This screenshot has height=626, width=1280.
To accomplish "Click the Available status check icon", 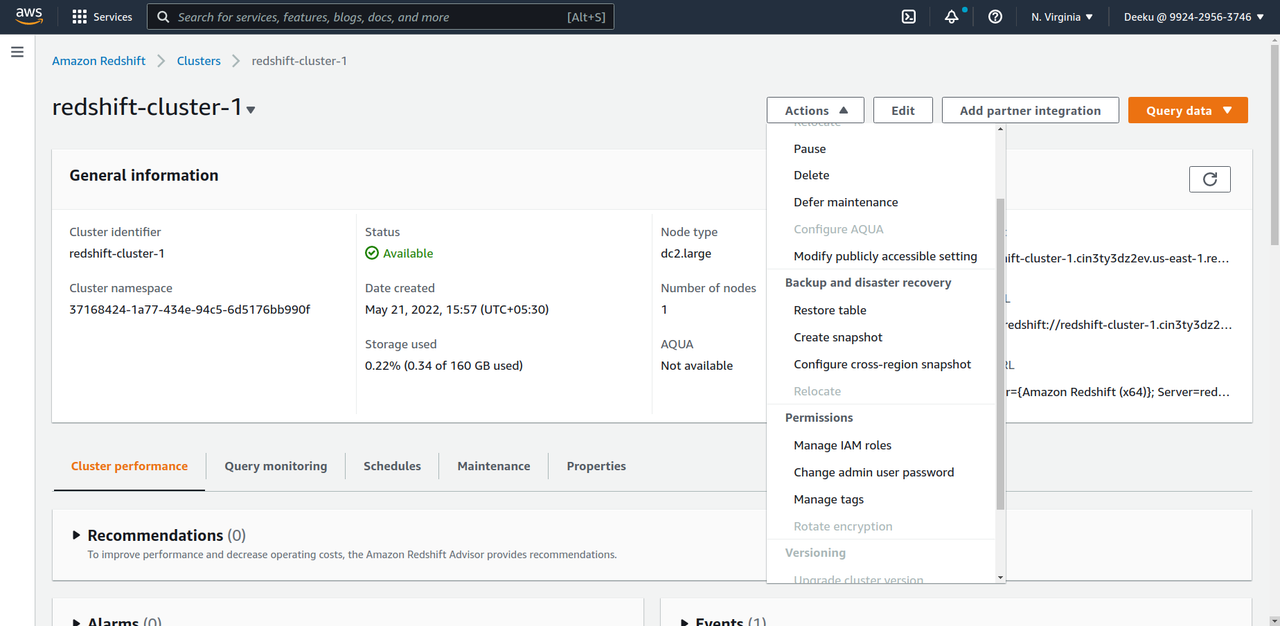I will click(372, 253).
